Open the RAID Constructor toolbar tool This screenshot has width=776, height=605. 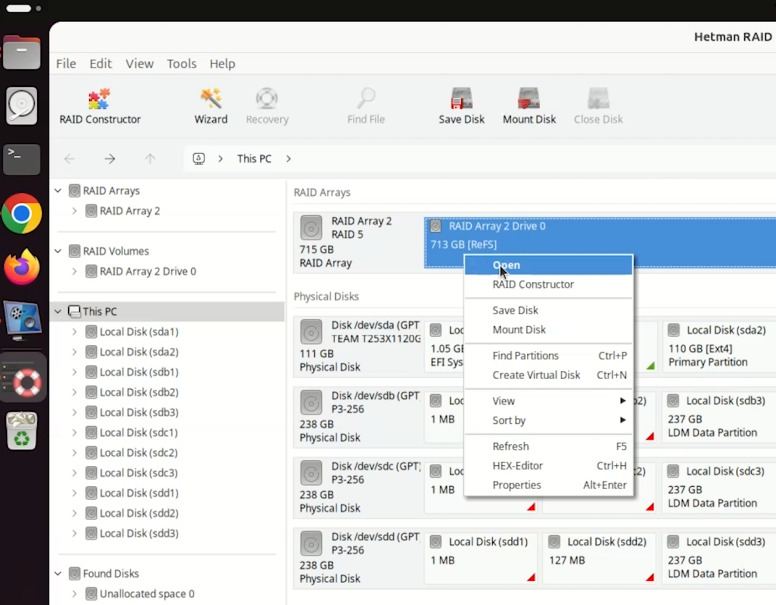point(100,106)
